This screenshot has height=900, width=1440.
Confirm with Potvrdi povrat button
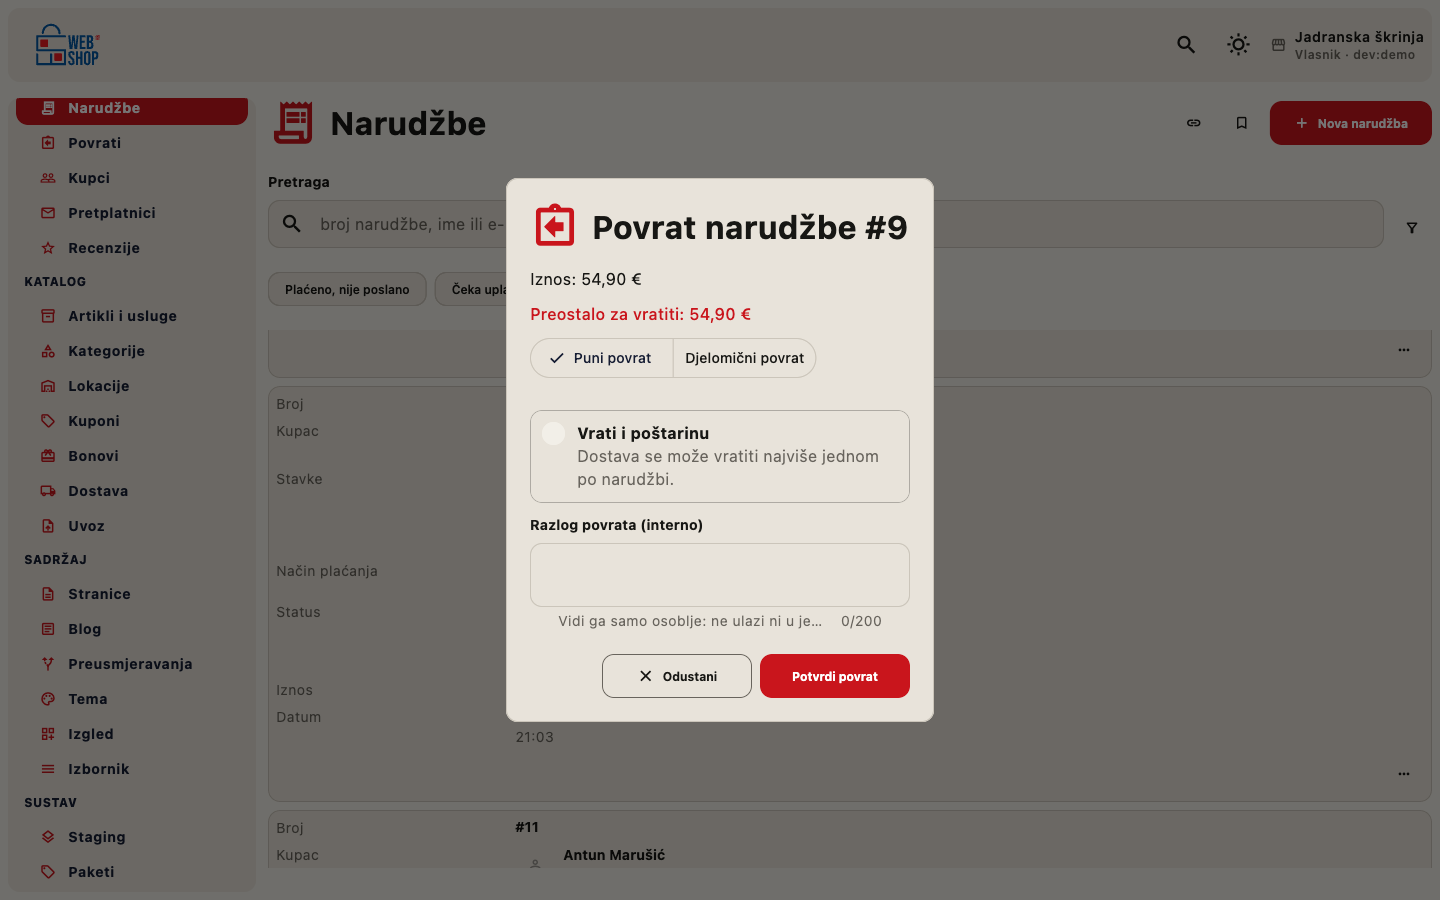pos(835,676)
